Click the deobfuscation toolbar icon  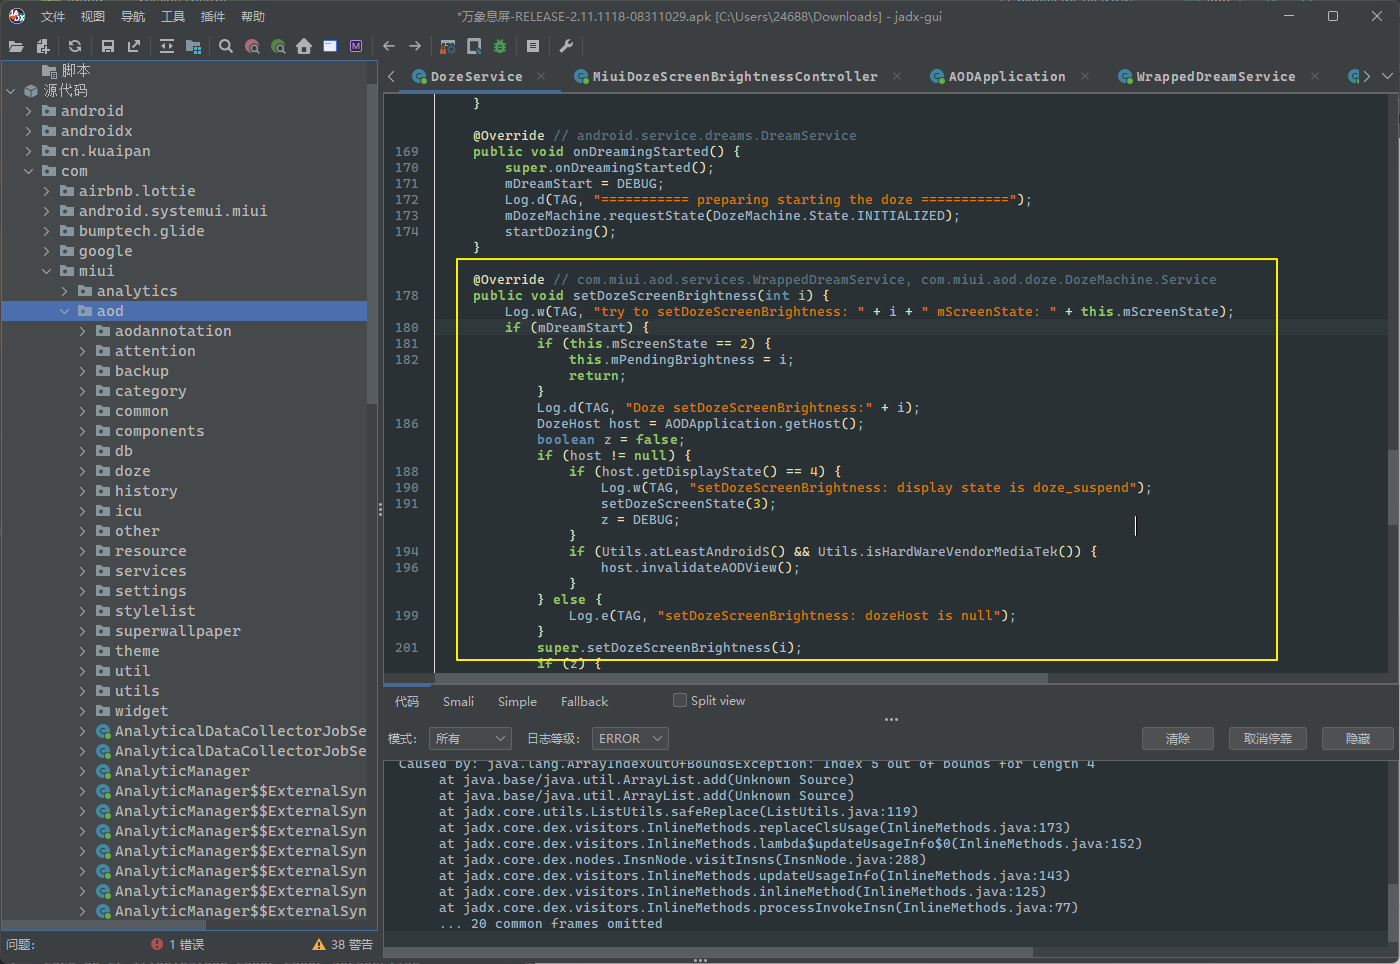coord(448,46)
